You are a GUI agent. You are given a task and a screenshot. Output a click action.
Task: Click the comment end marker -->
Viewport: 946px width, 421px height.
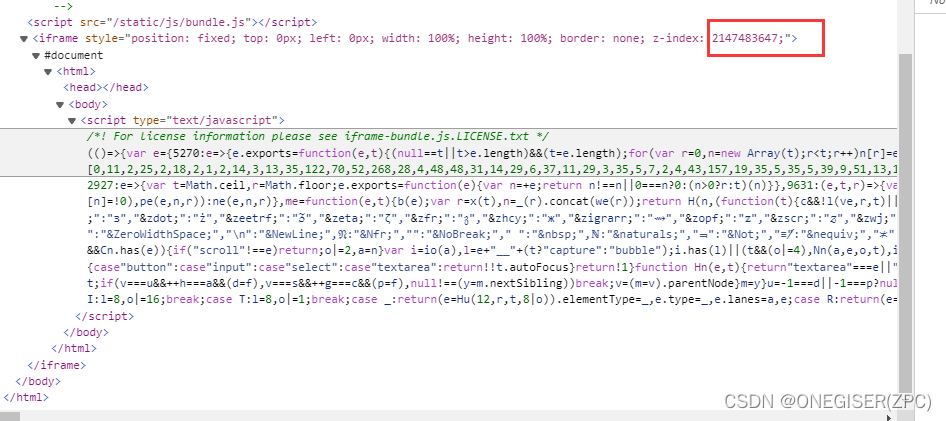coord(63,6)
